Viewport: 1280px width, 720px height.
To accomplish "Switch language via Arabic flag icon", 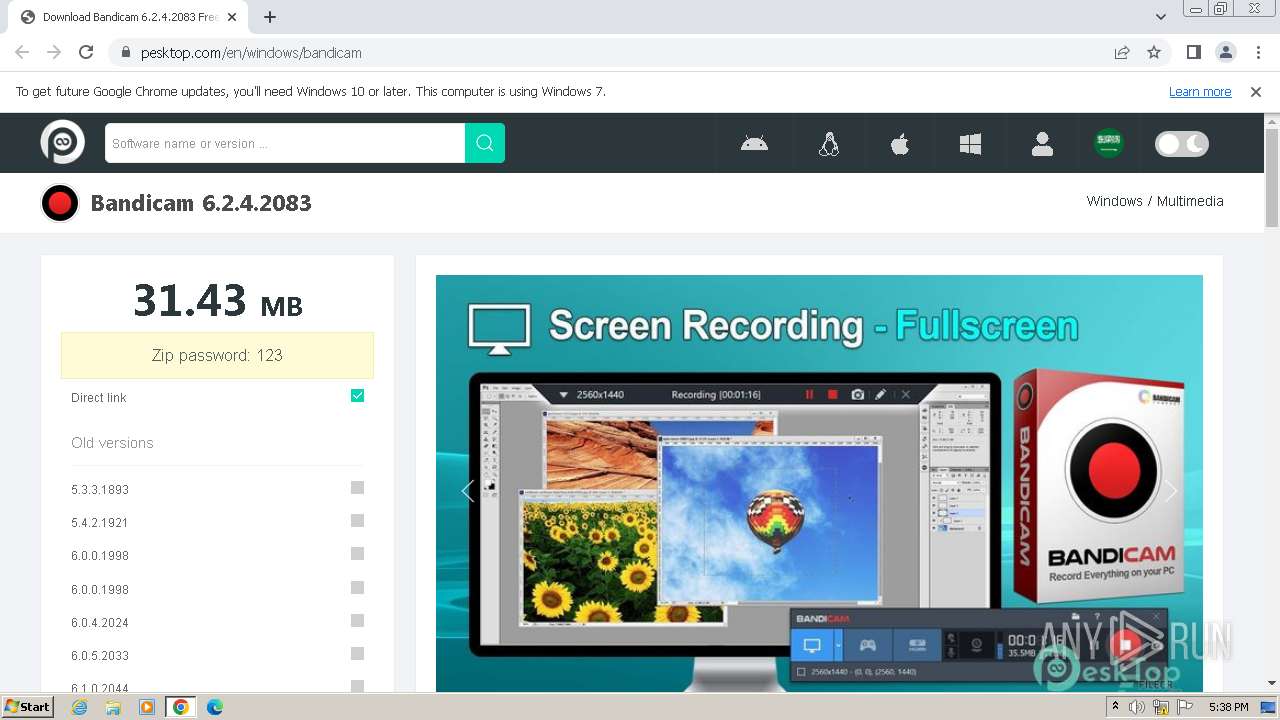I will pyautogui.click(x=1108, y=143).
